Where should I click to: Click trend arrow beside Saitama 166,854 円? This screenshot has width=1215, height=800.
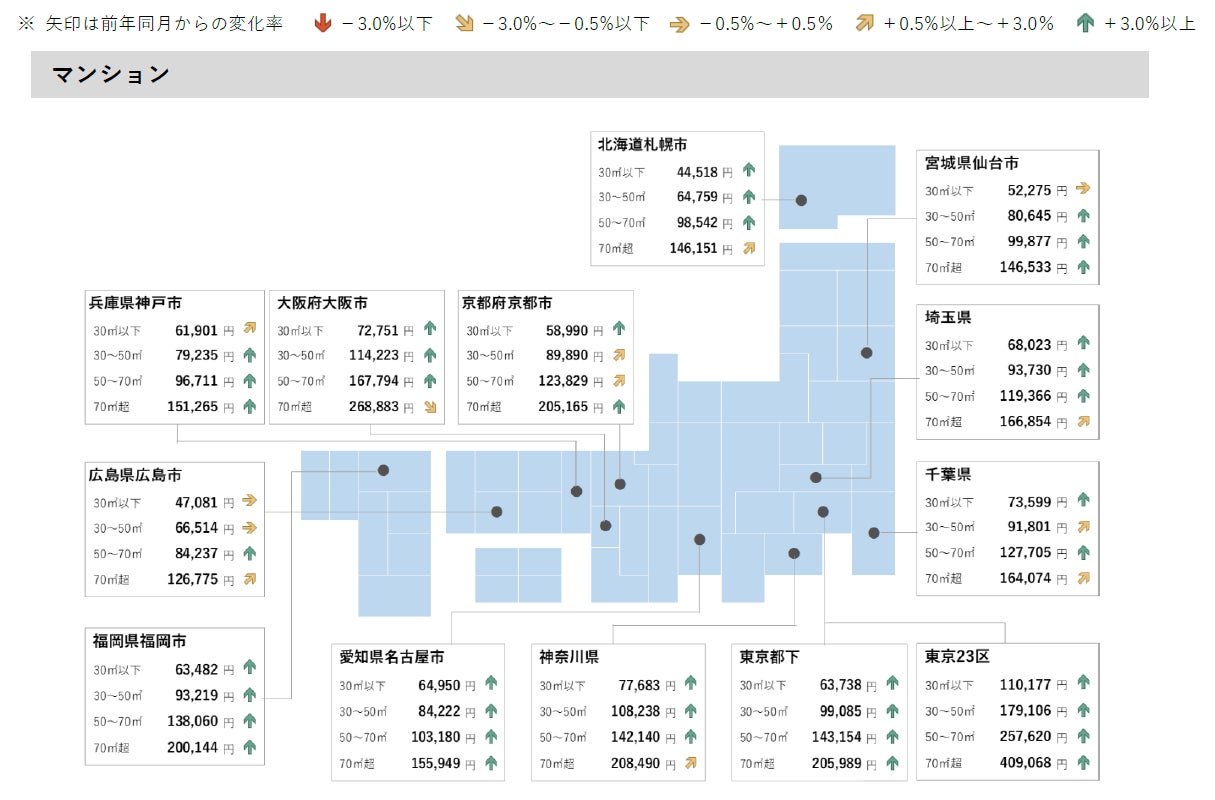click(1083, 422)
